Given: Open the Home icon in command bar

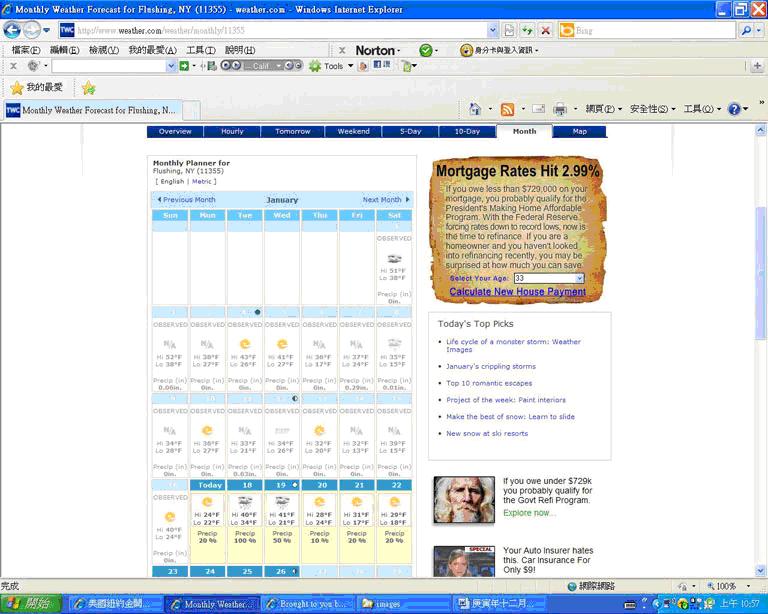Looking at the screenshot, I should 475,109.
